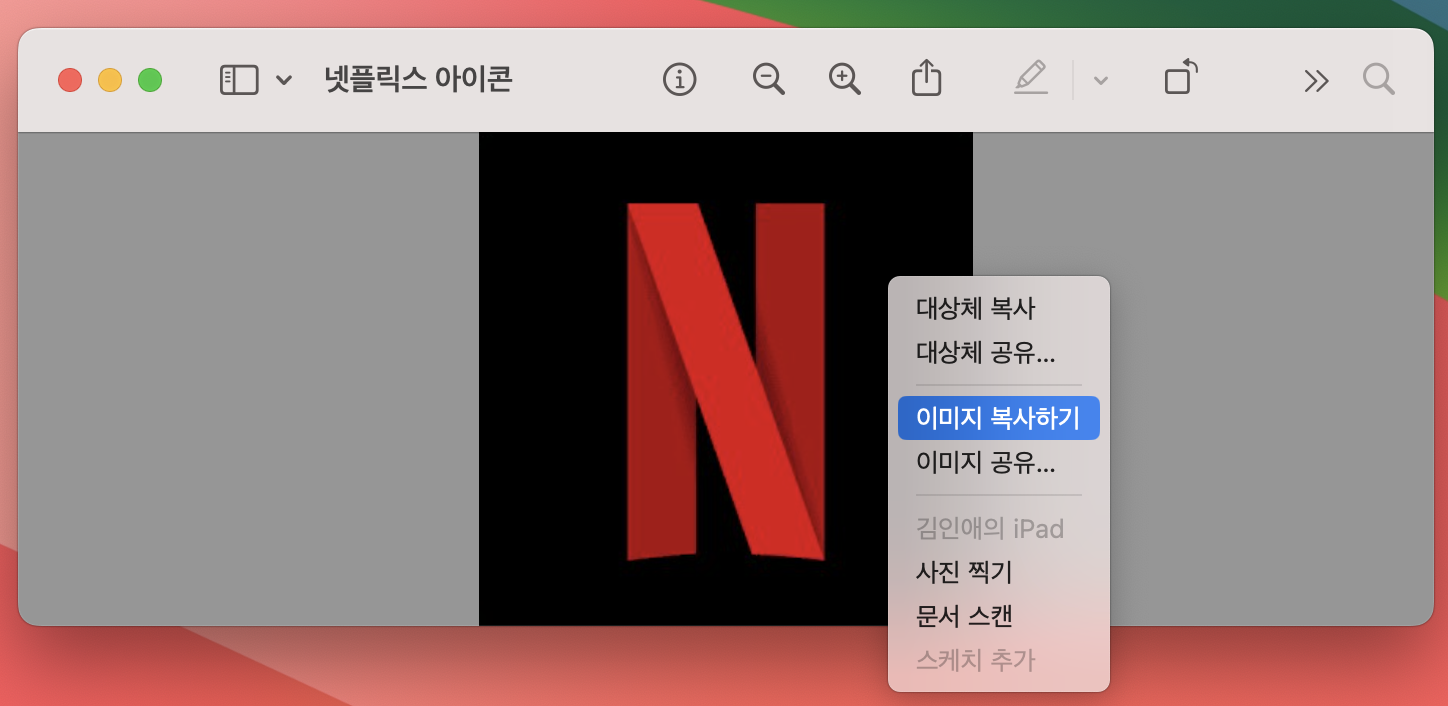Screen dimensions: 1448x706
Task: Open the Share toolbar icon
Action: pos(927,79)
